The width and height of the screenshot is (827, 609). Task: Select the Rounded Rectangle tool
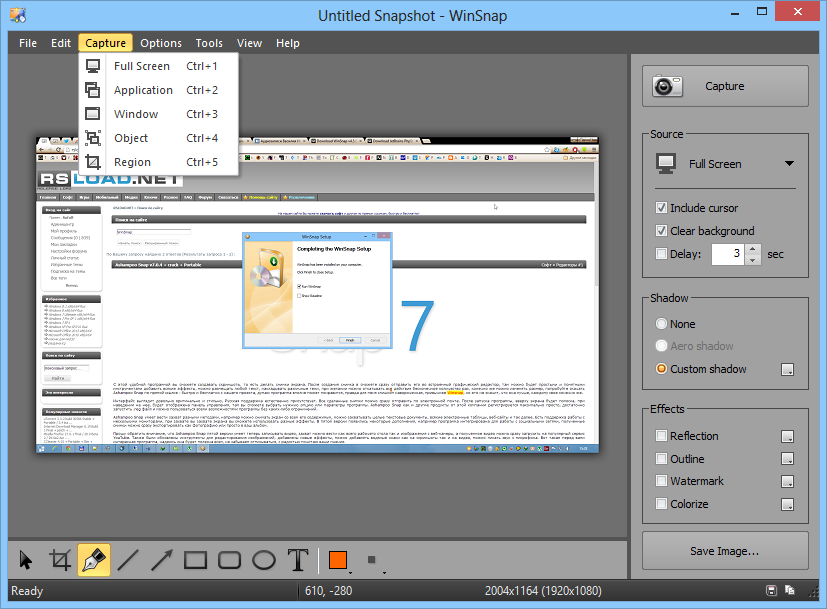click(229, 560)
